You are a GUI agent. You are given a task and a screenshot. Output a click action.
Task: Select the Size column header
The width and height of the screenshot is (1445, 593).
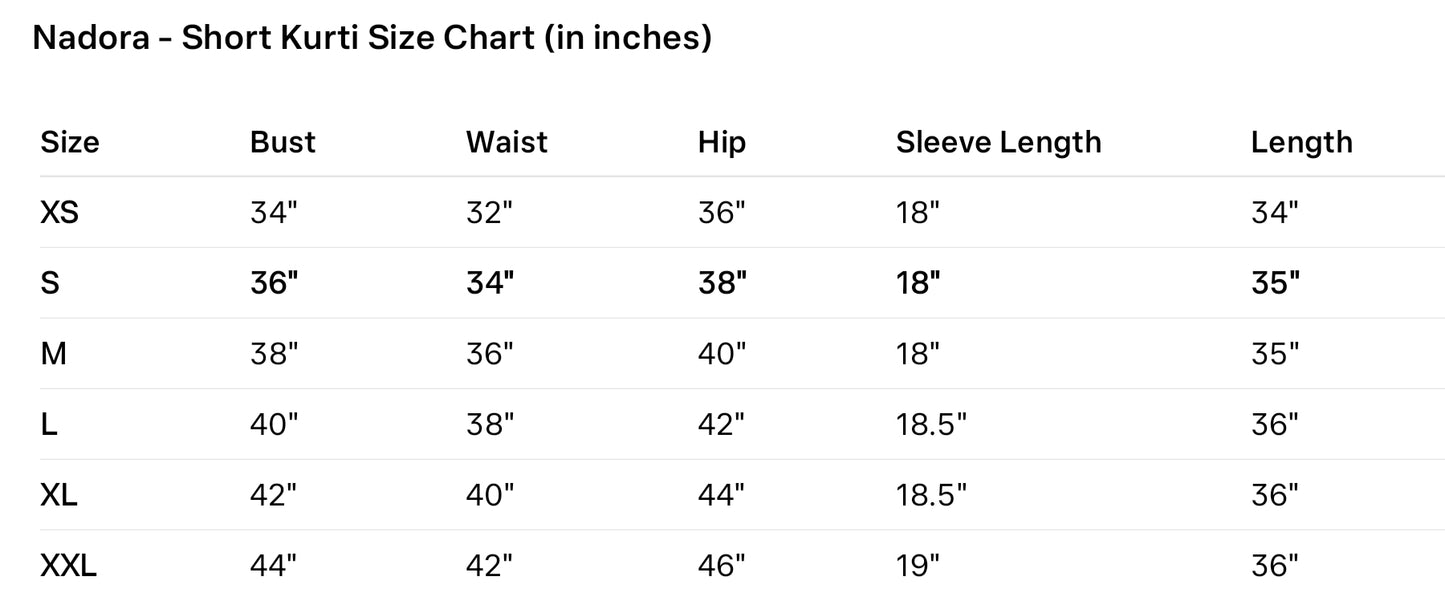(70, 142)
